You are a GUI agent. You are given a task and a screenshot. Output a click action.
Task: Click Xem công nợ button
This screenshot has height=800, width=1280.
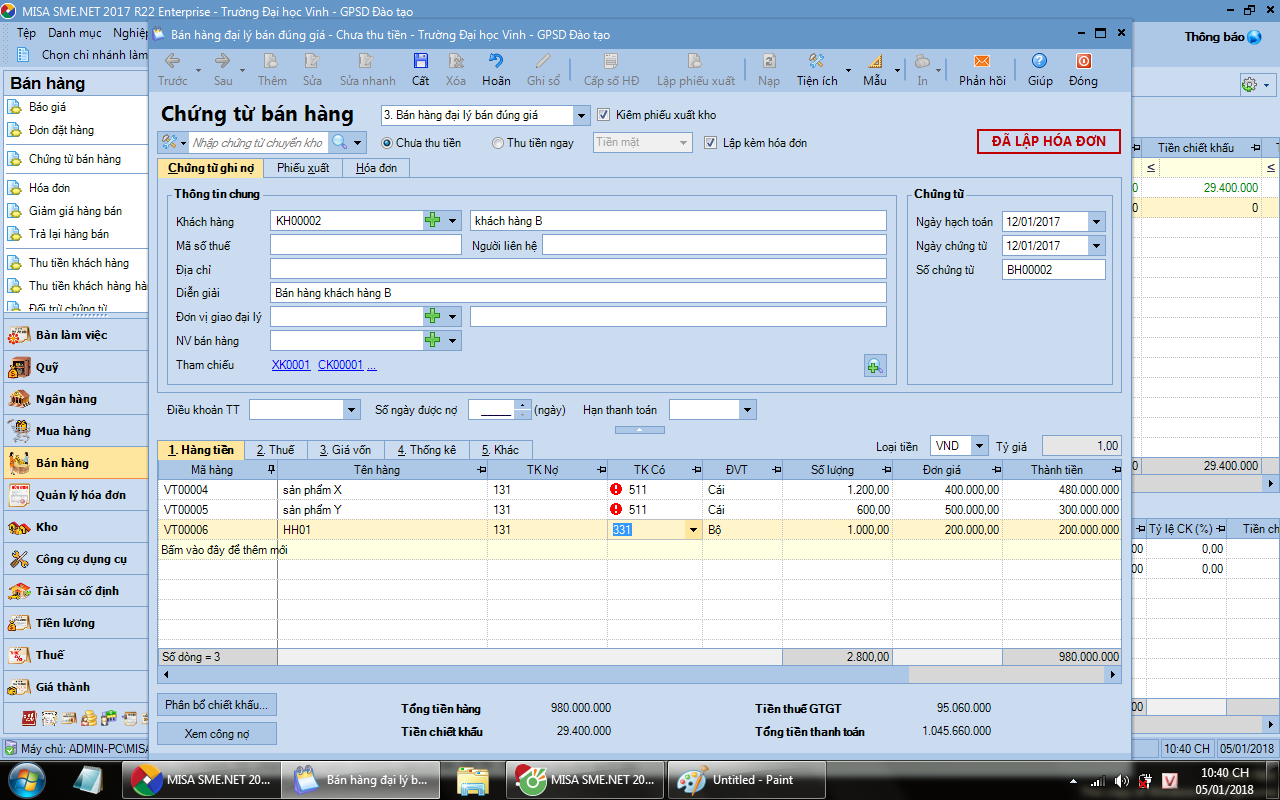point(217,734)
